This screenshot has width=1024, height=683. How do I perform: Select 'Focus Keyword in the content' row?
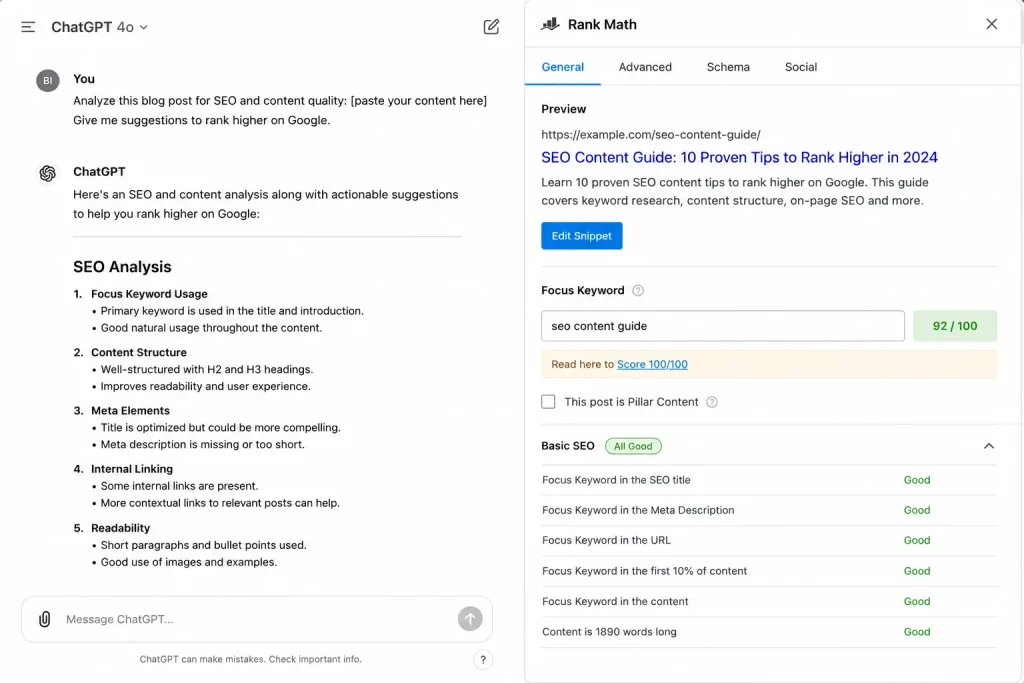[769, 601]
